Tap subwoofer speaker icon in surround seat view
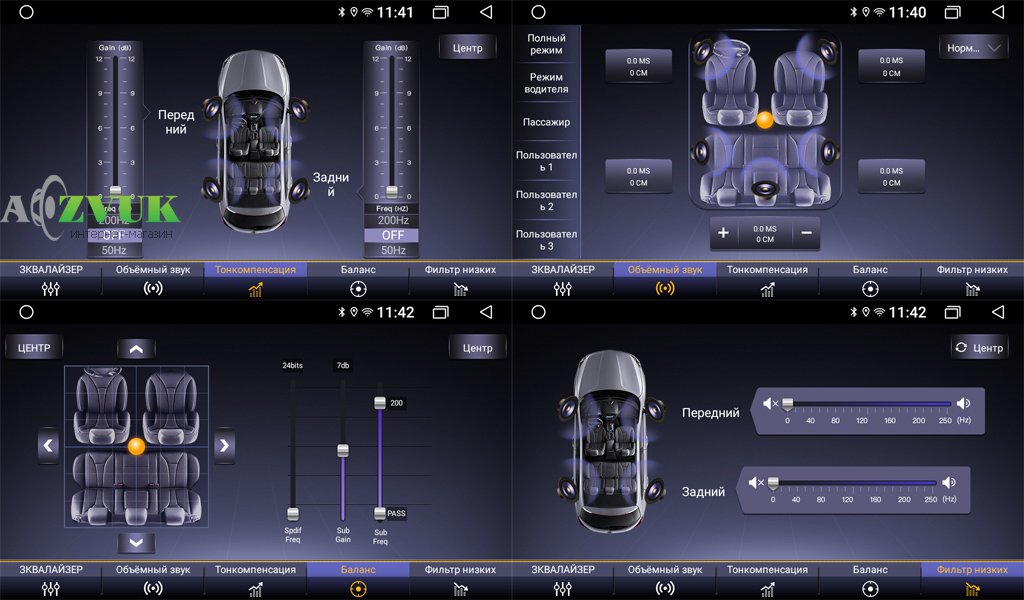Screen dimensions: 1024x600 764,189
